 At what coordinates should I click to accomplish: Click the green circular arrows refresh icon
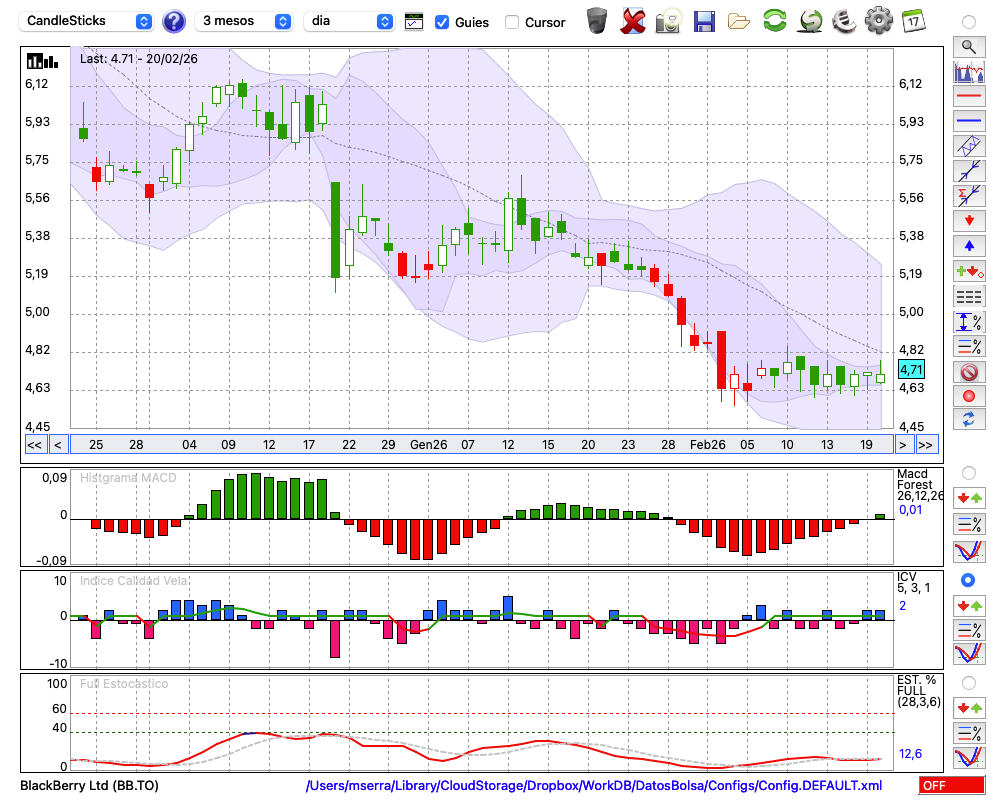click(774, 20)
